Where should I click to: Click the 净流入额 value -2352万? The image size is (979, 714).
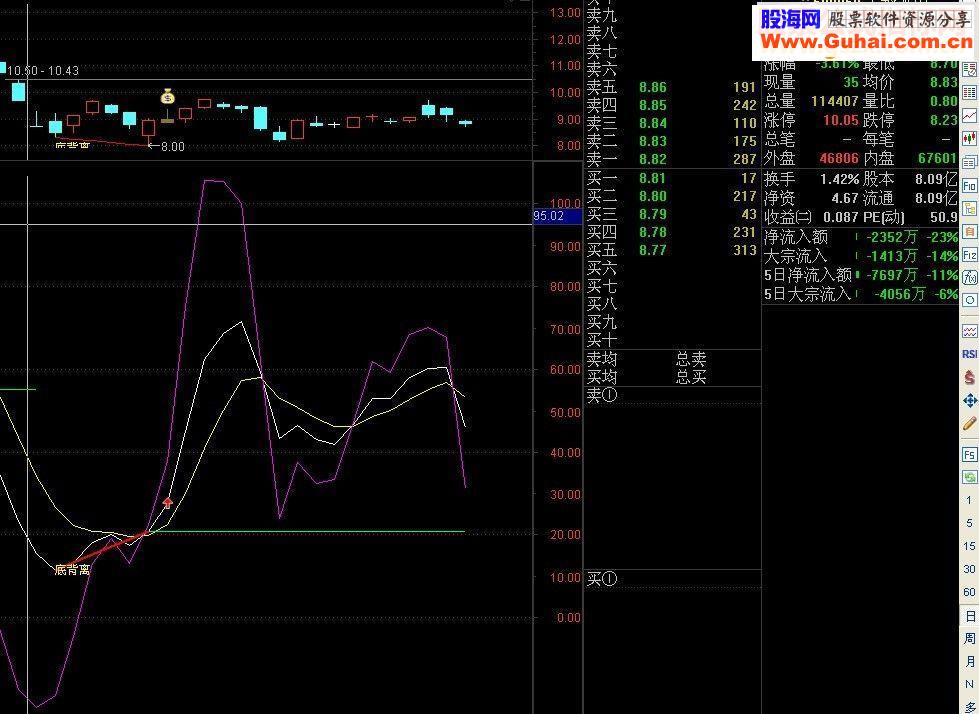click(x=892, y=237)
